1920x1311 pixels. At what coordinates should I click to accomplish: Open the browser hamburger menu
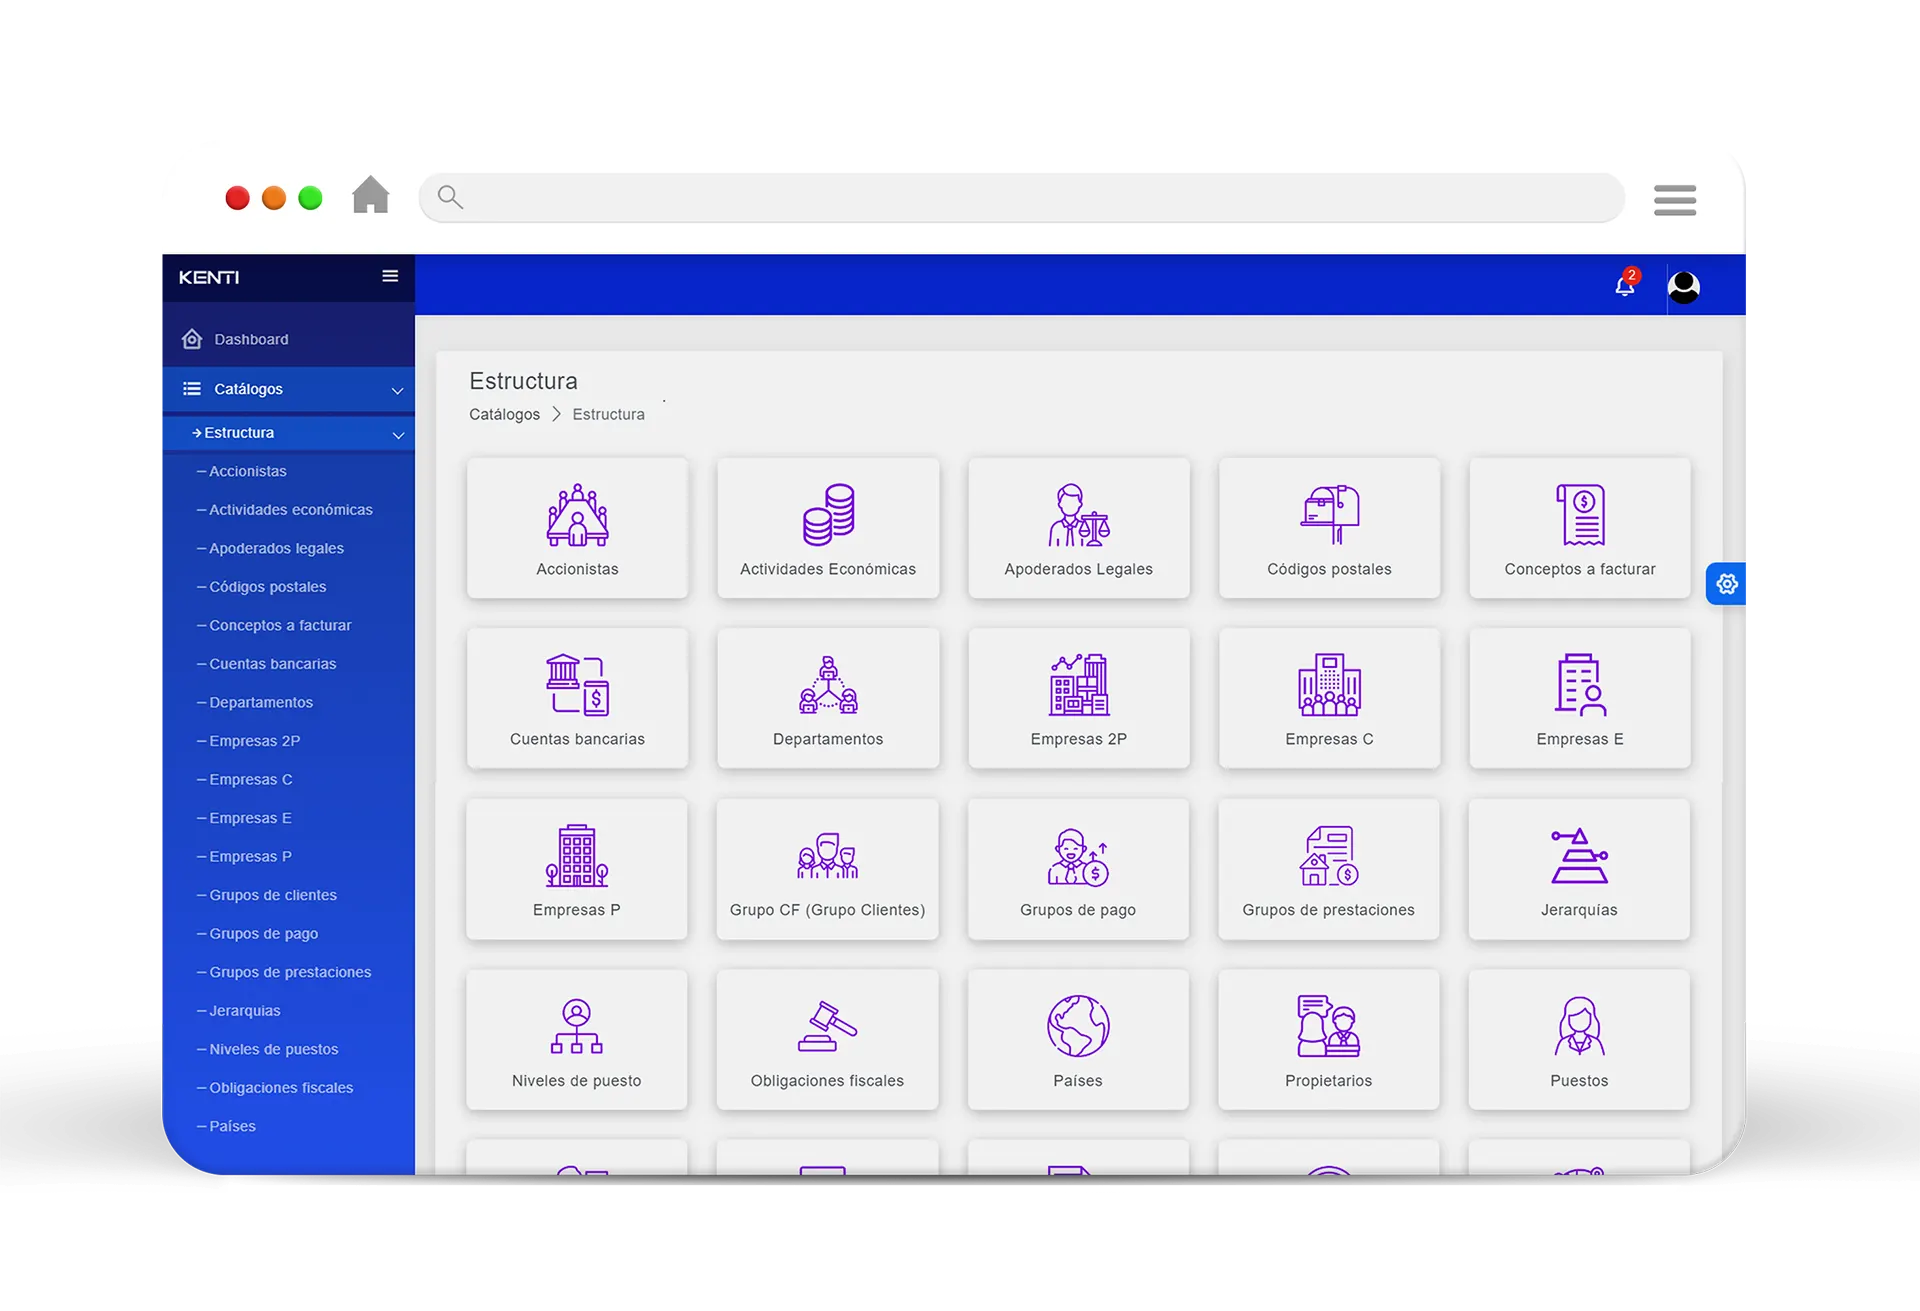pyautogui.click(x=1675, y=199)
